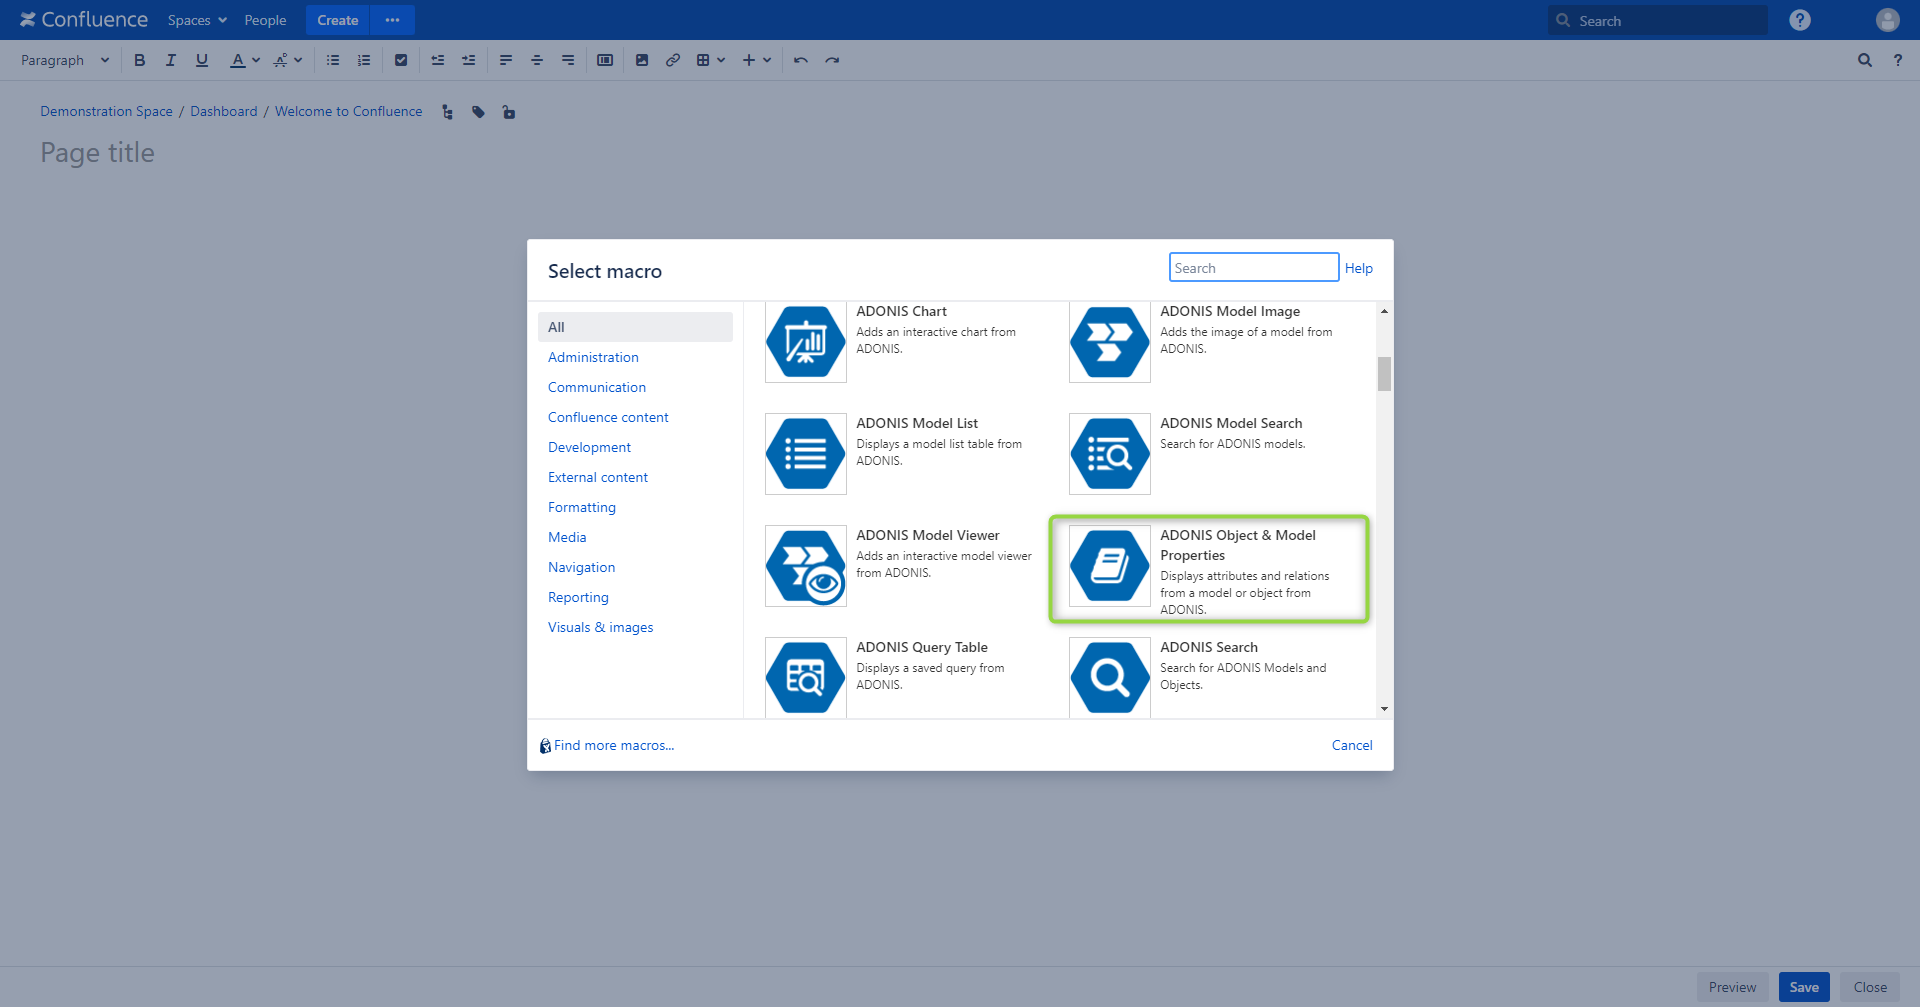Align text right

tap(568, 60)
